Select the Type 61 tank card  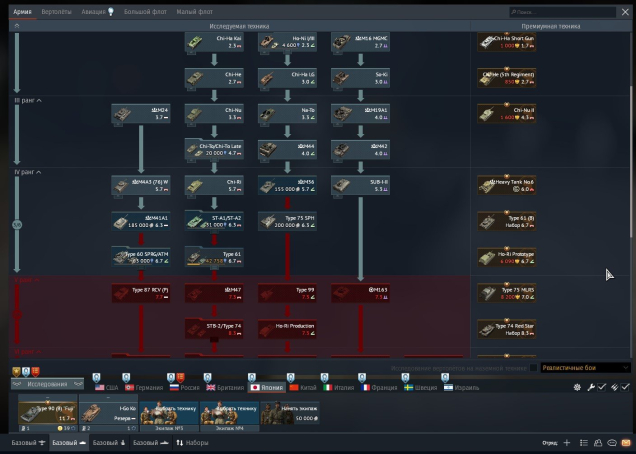pos(214,258)
